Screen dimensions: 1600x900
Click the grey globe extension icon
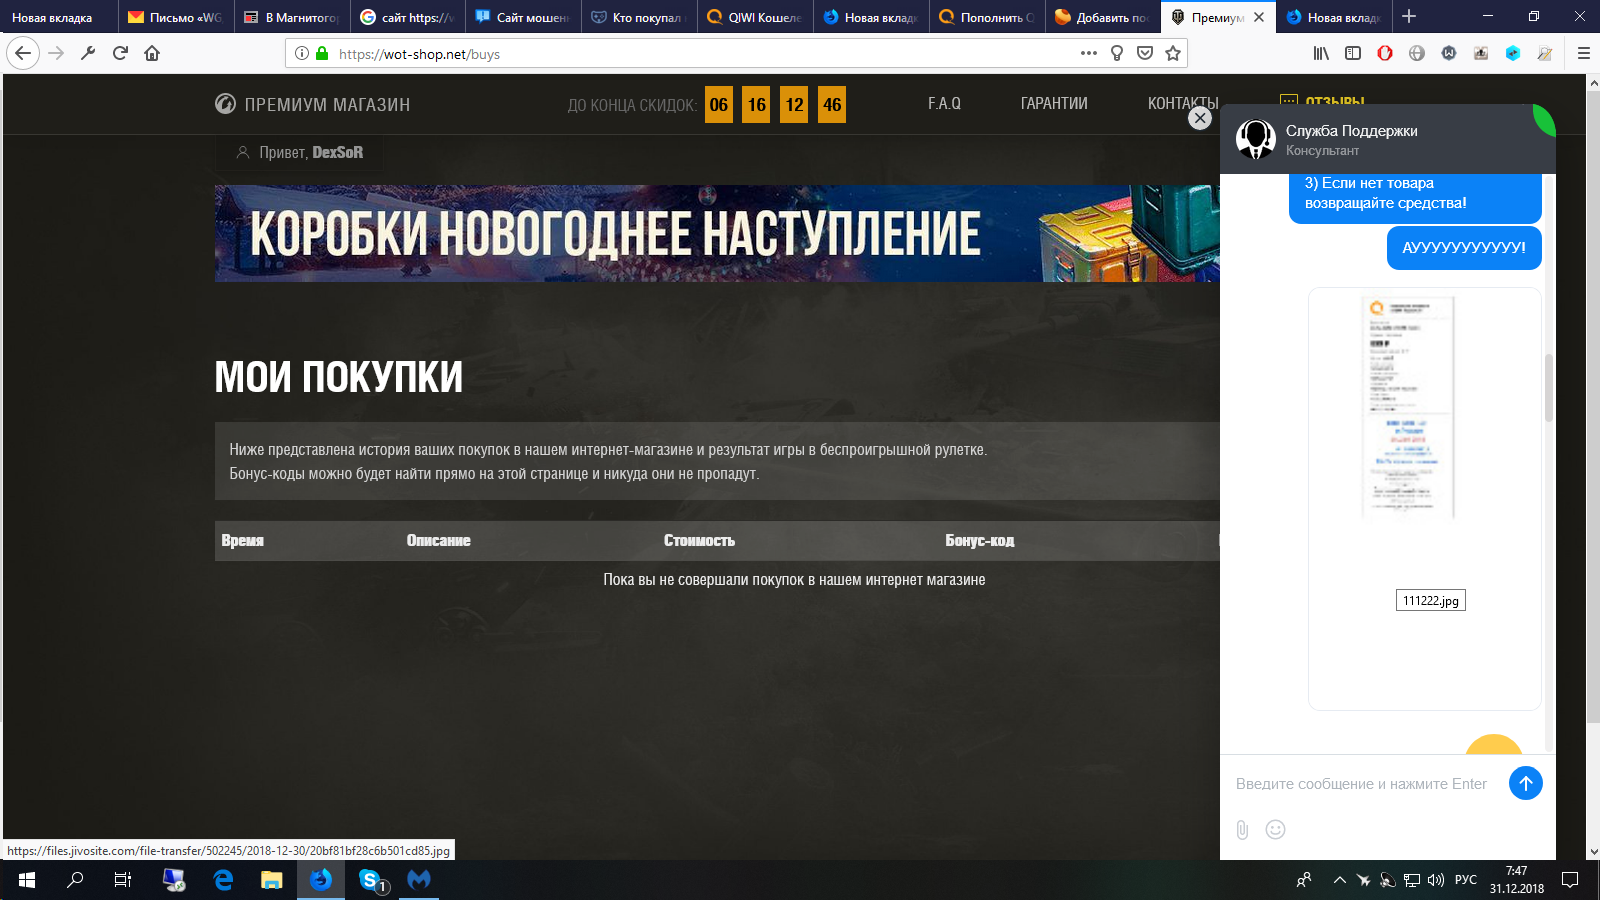[x=1417, y=53]
